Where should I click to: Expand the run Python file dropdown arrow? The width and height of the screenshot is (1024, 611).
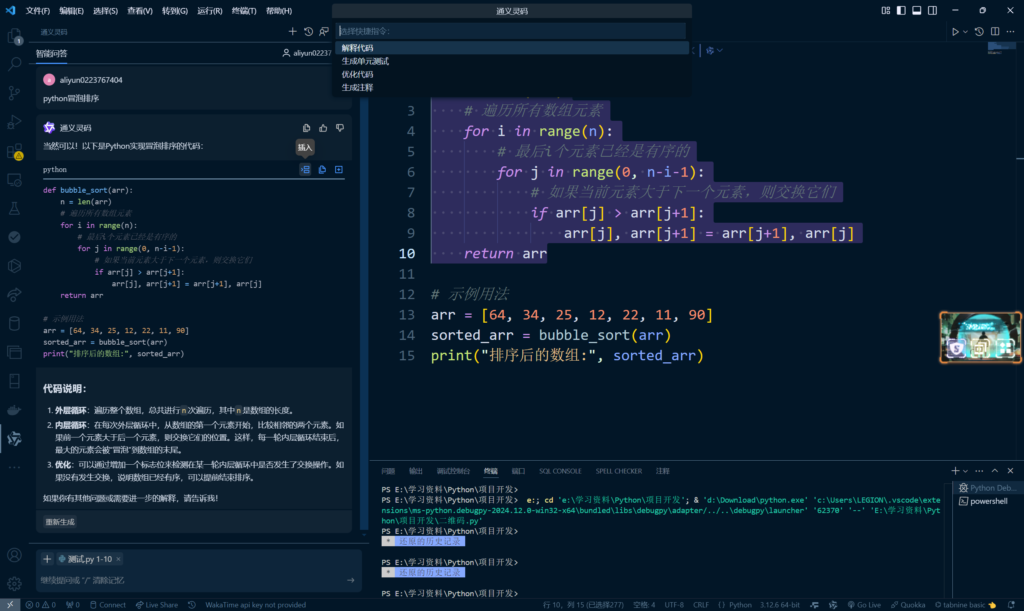(967, 32)
